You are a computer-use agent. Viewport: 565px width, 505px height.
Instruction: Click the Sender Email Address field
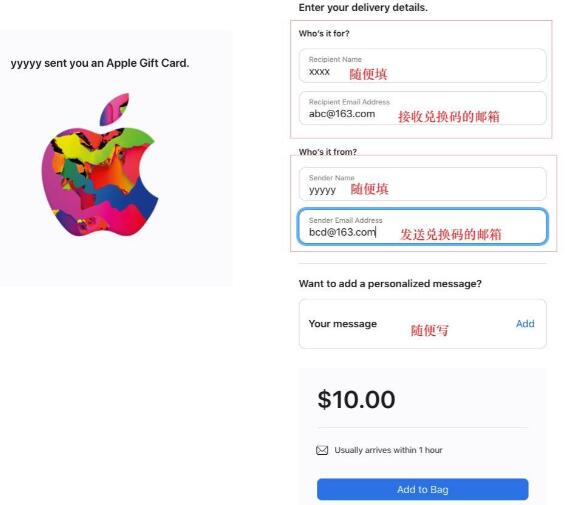click(x=422, y=226)
